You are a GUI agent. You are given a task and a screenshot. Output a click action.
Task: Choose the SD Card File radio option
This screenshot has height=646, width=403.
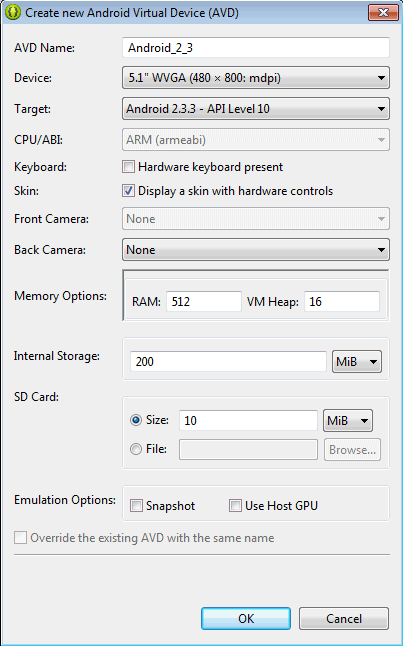(136, 449)
